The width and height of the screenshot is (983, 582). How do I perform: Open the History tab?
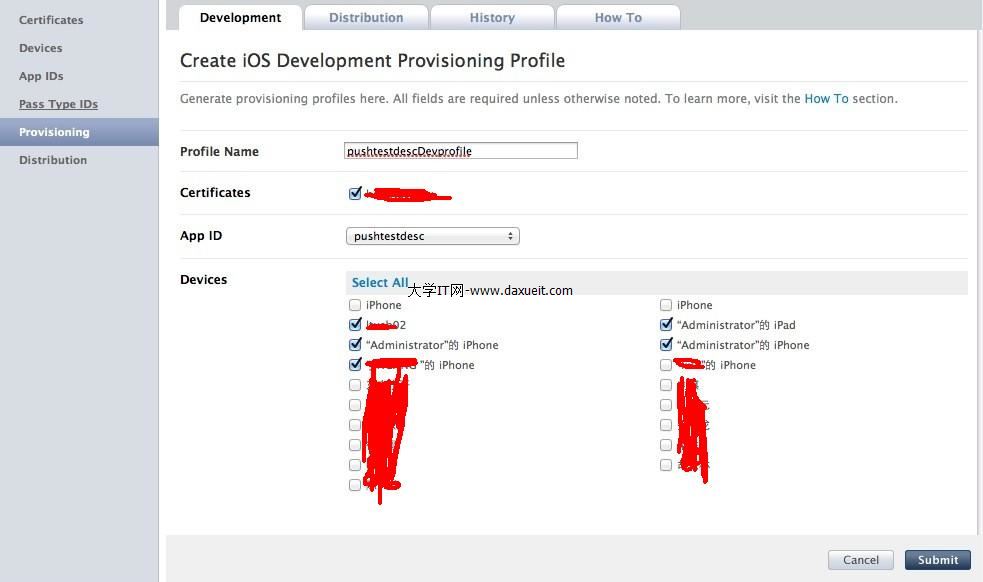coord(492,17)
